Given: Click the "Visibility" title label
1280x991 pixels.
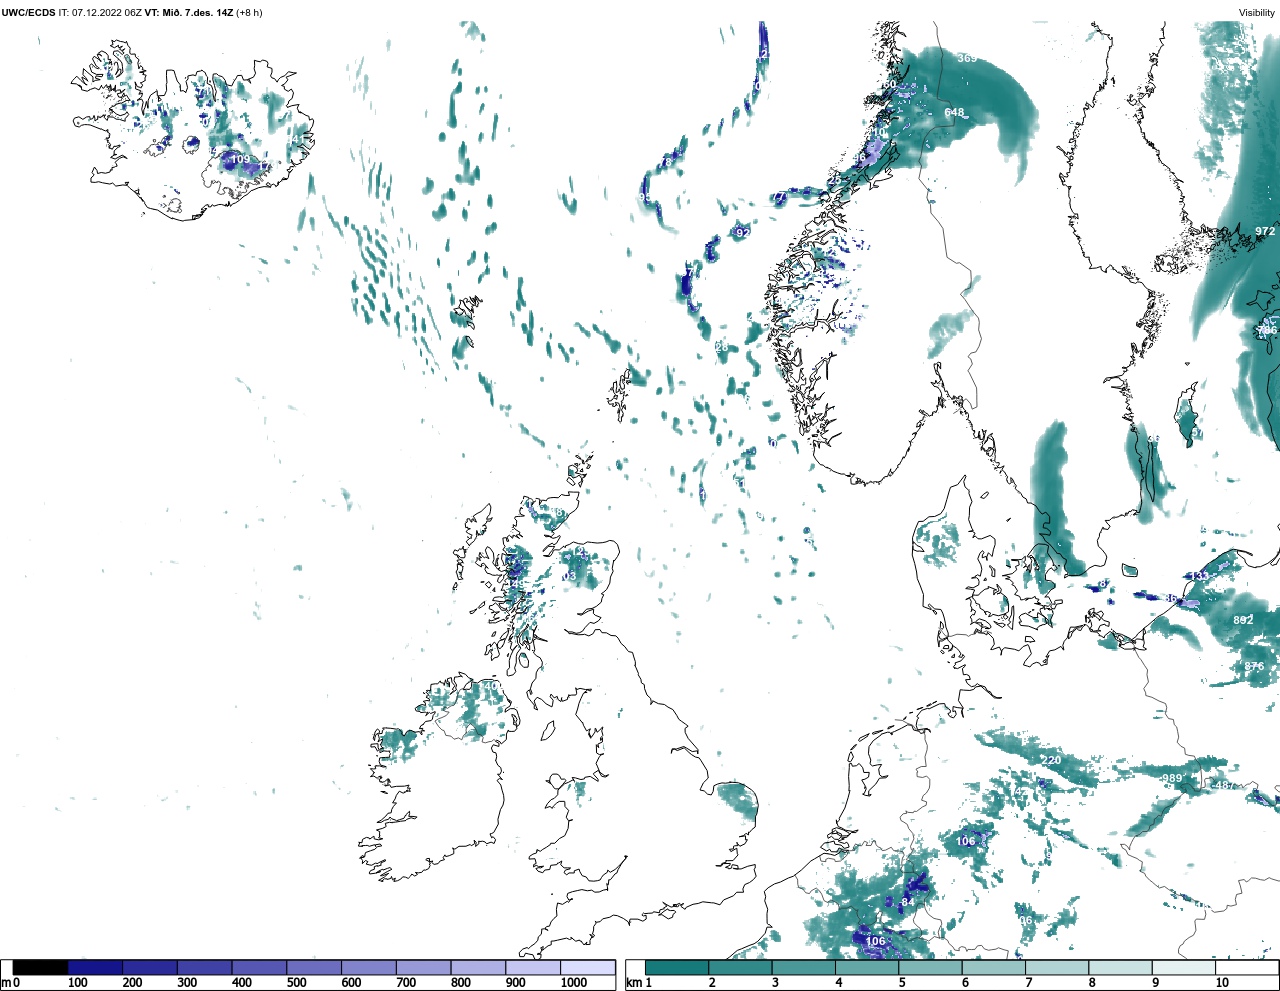Looking at the screenshot, I should tap(1257, 13).
